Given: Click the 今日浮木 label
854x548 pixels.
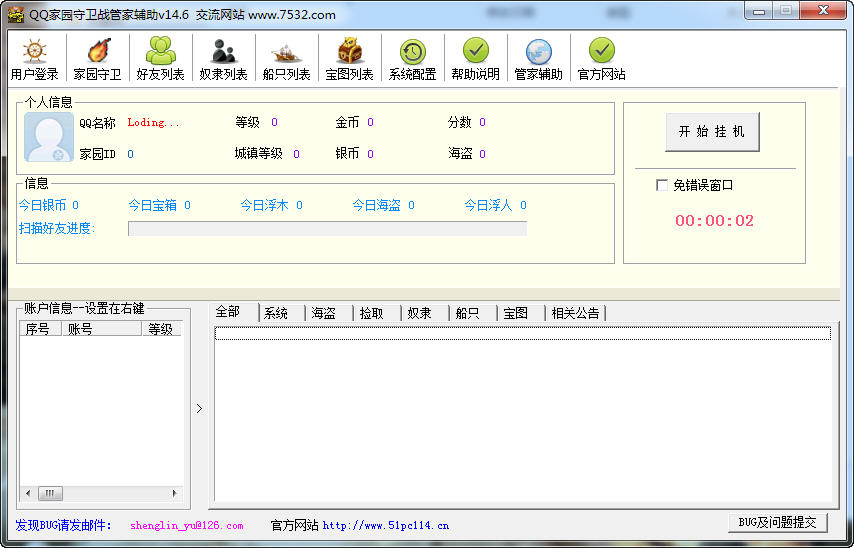Looking at the screenshot, I should (x=265, y=205).
